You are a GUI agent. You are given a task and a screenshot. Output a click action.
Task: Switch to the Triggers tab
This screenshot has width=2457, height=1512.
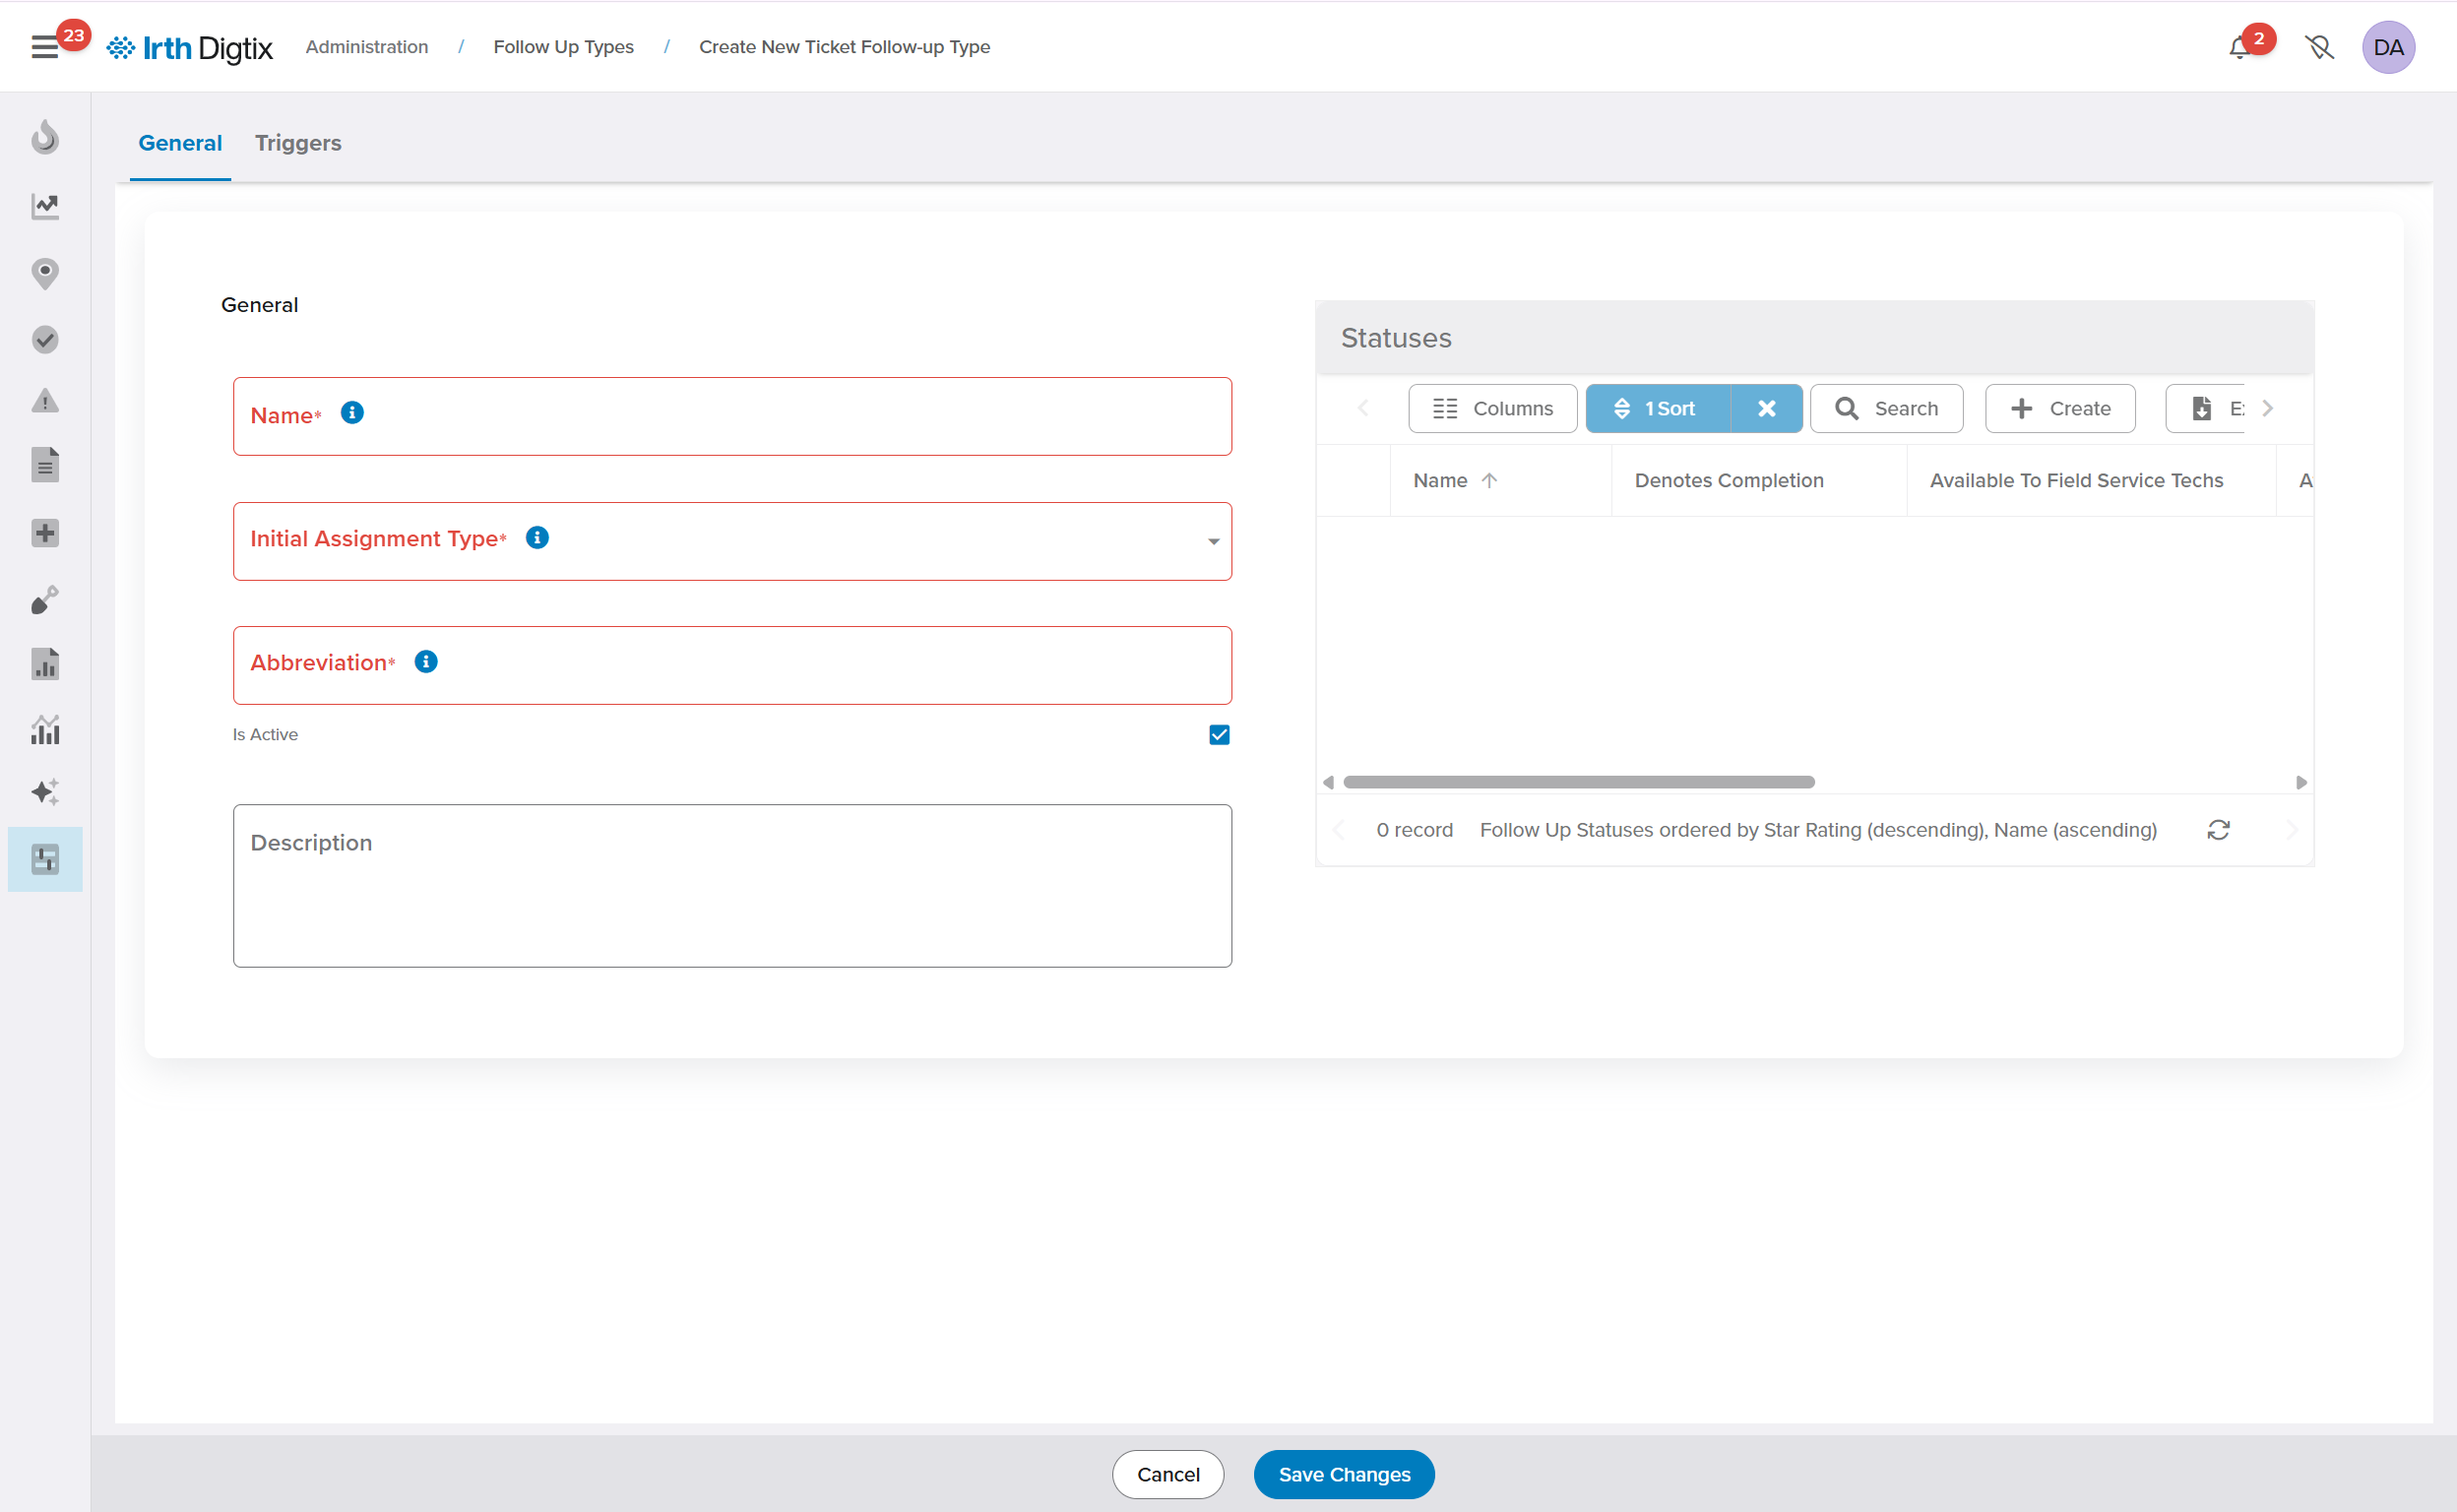pyautogui.click(x=298, y=143)
